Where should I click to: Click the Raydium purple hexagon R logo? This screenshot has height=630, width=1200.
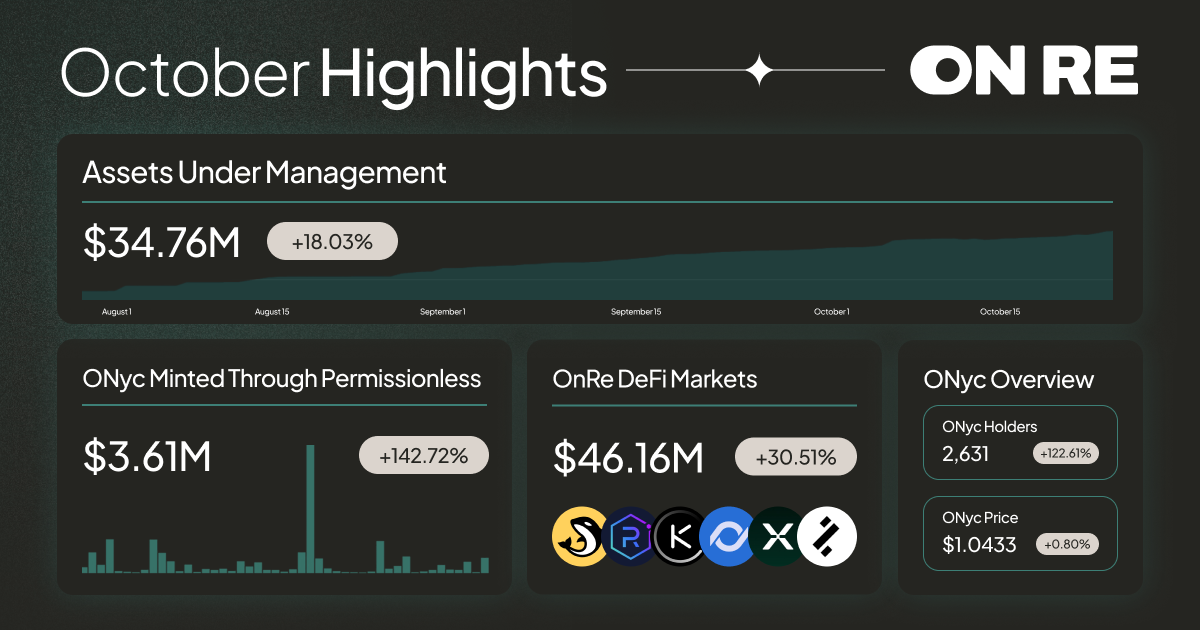[630, 538]
